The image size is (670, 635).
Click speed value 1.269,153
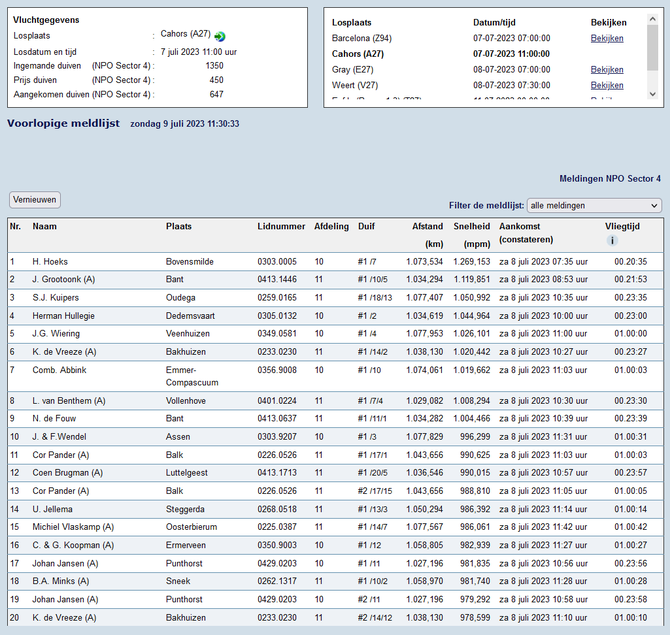point(472,262)
